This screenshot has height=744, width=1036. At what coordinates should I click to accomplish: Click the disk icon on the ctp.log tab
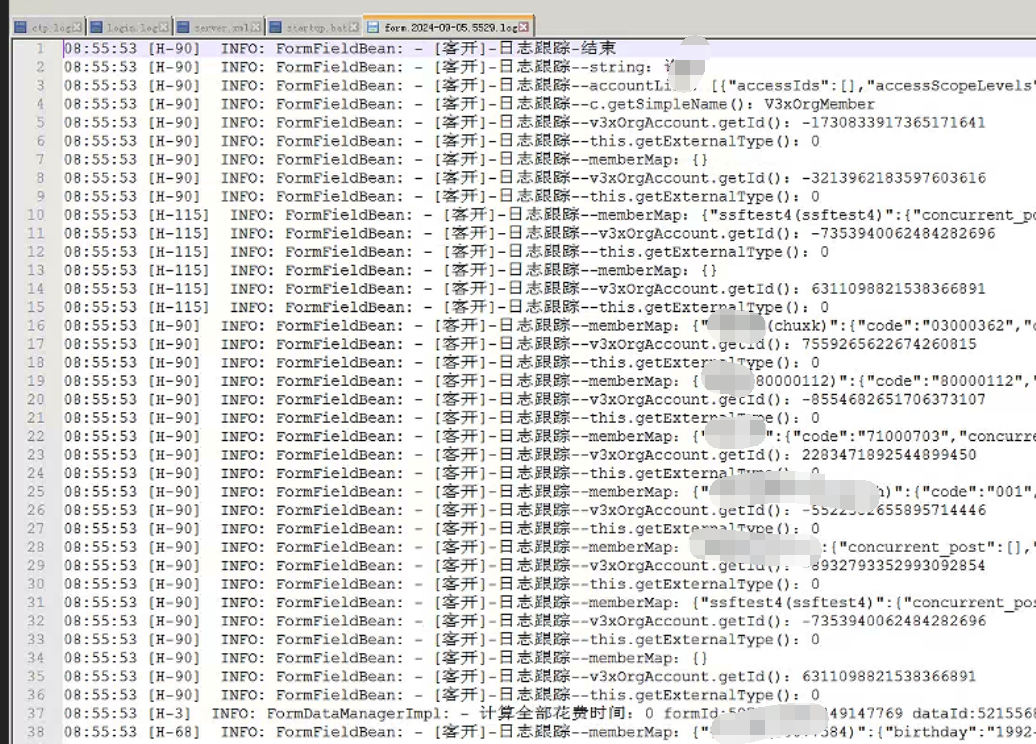[x=20, y=27]
